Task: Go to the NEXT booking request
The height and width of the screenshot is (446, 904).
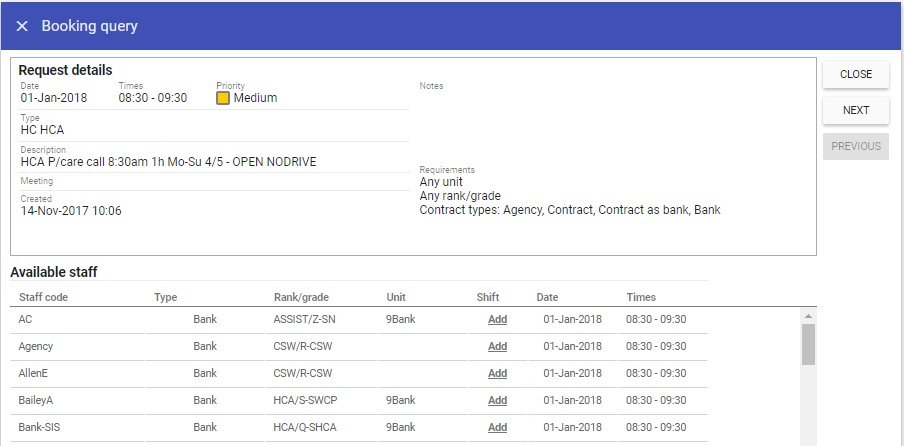Action: pos(855,110)
